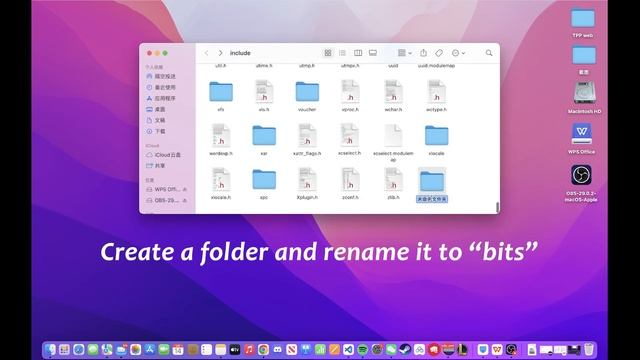Open Music from the Dock

[x=249, y=349]
